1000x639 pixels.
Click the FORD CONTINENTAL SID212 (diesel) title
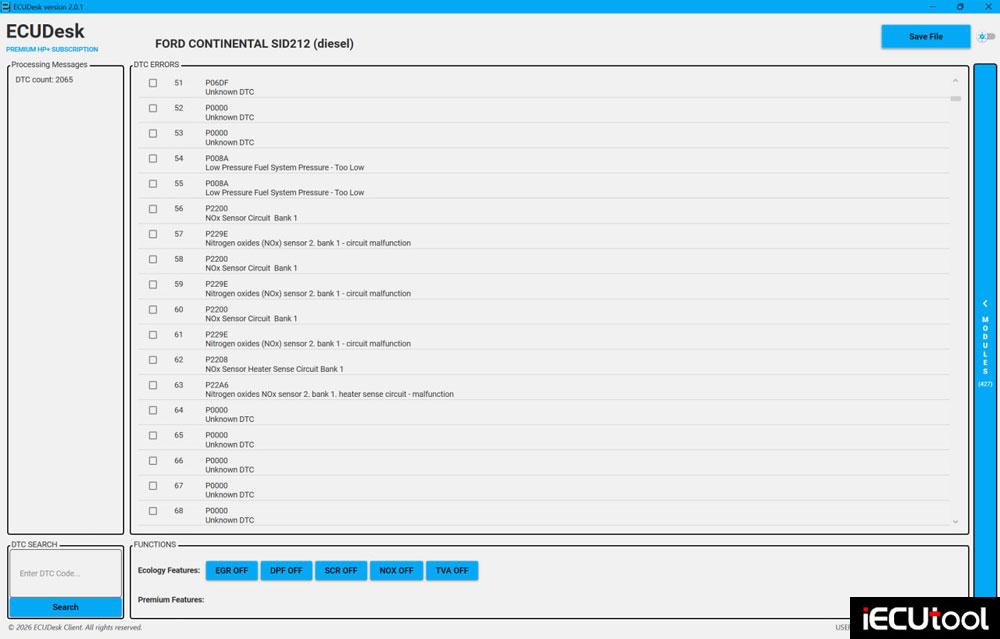[254, 44]
